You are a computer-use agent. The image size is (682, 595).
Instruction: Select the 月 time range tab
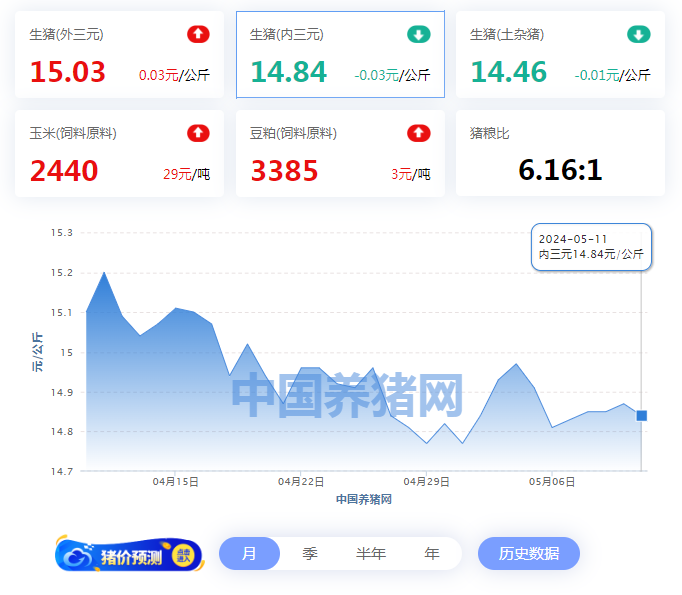click(x=249, y=553)
